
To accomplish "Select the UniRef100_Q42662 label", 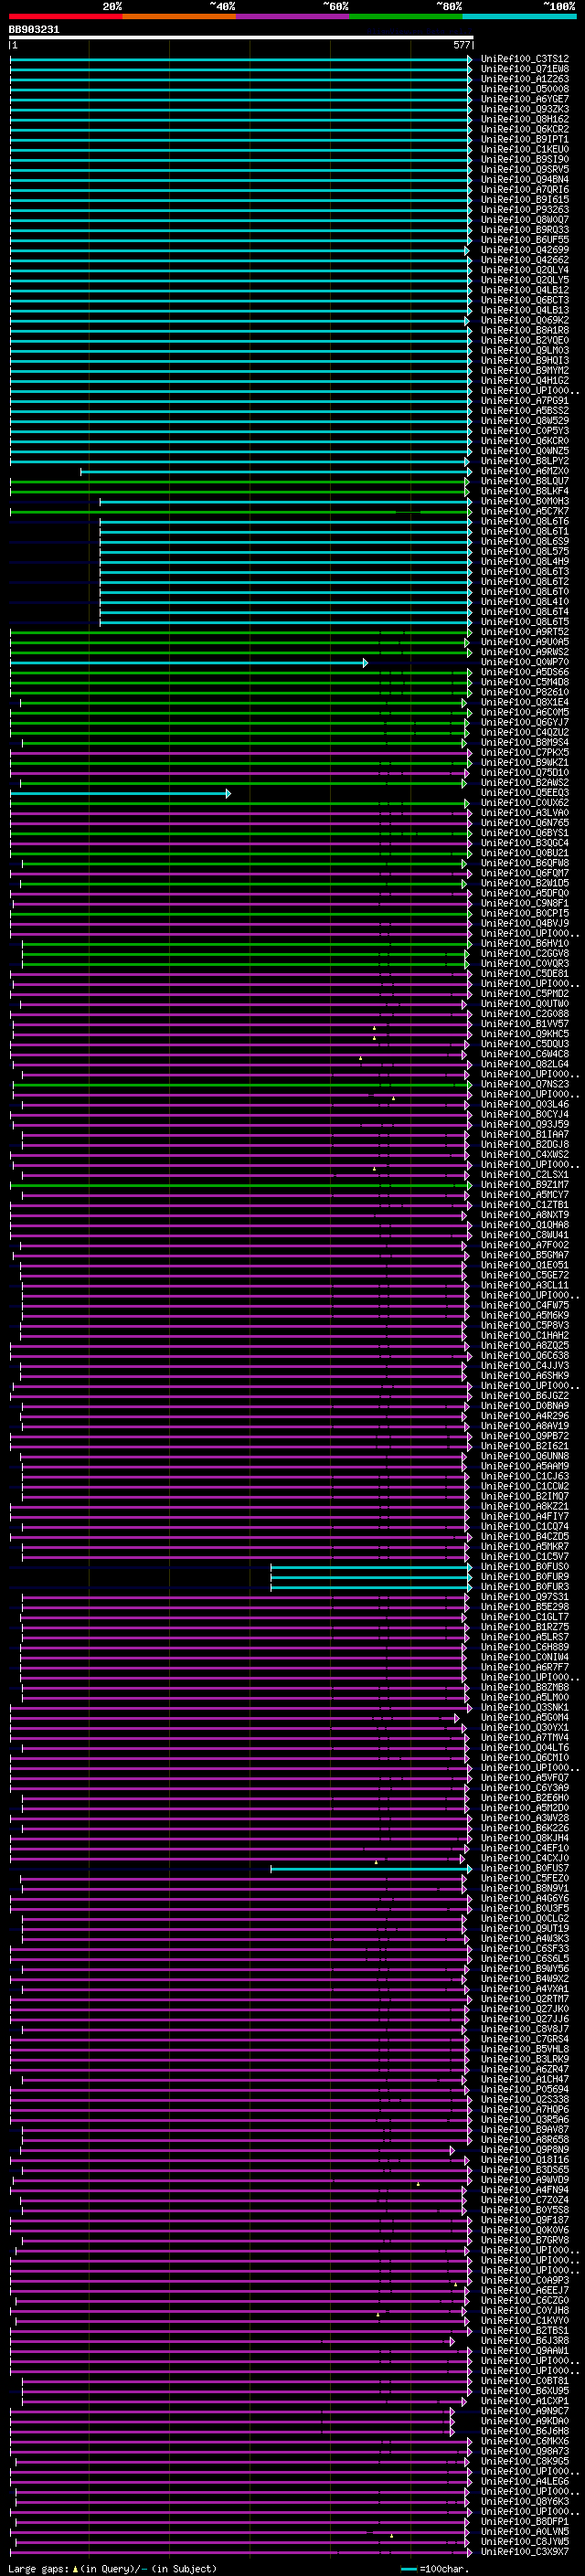I will click(525, 260).
